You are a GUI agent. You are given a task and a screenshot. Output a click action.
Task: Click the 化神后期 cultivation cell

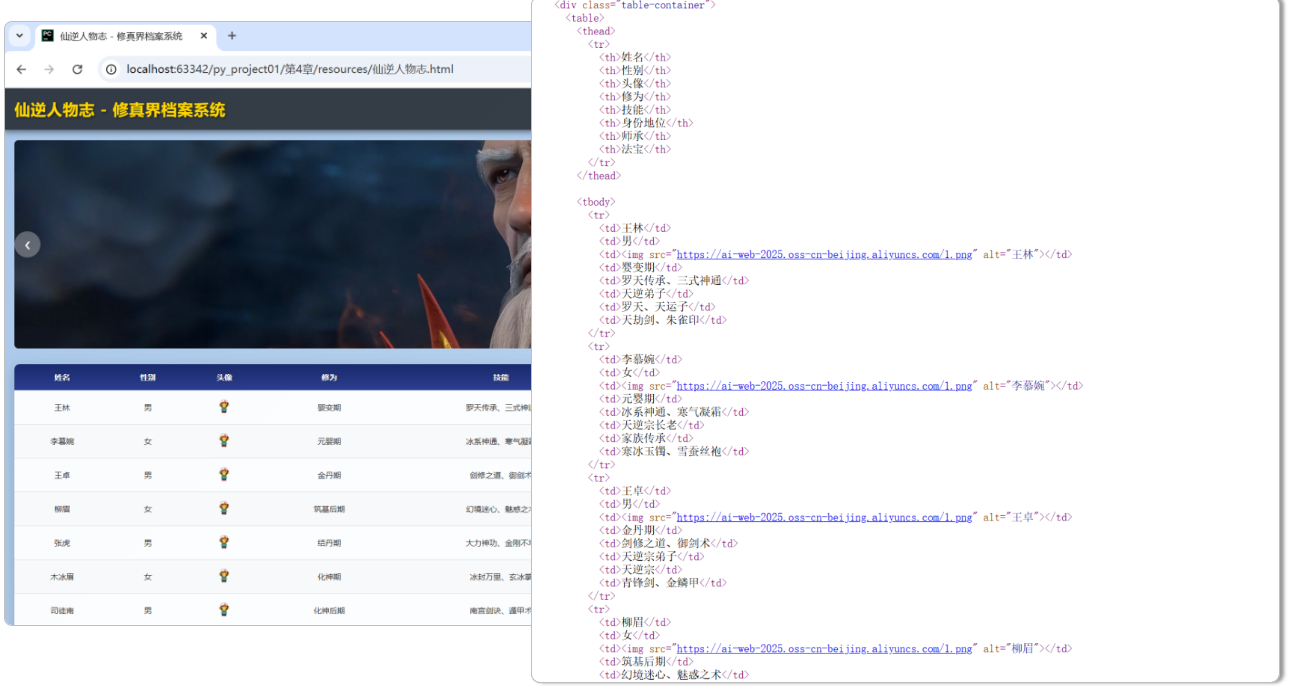329,610
